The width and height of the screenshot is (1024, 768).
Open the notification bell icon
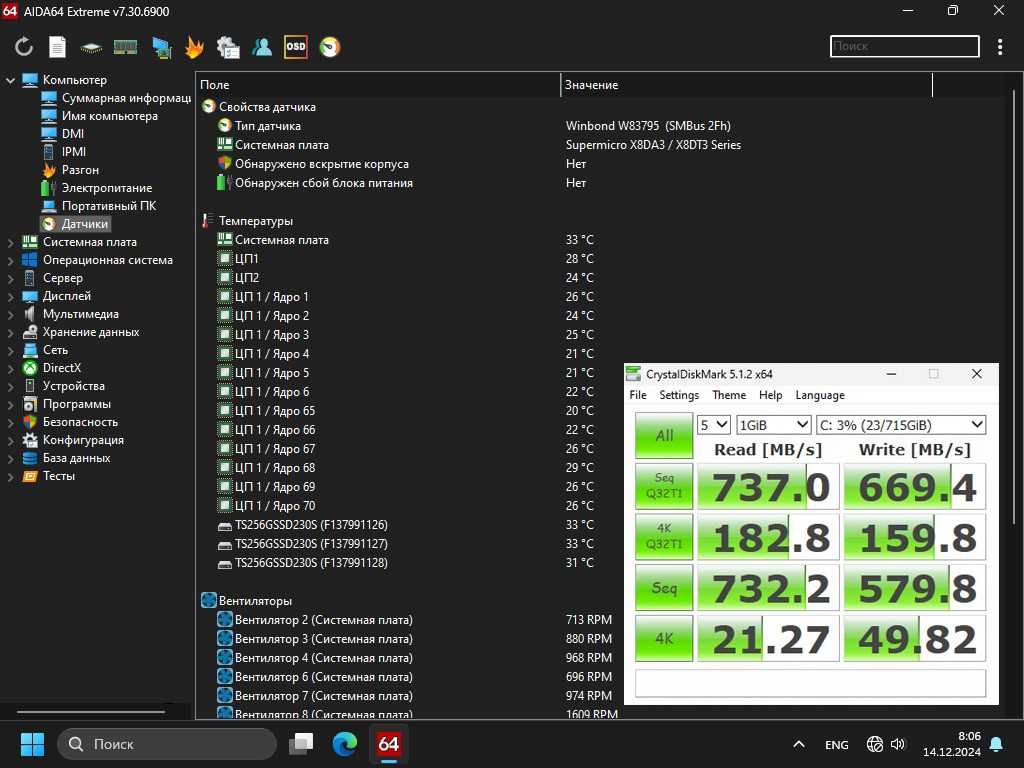coord(997,744)
